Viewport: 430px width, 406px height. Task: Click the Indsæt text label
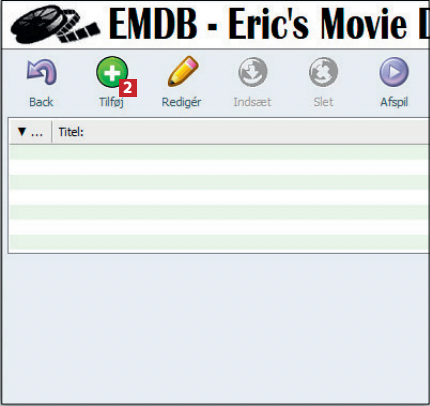tap(252, 102)
